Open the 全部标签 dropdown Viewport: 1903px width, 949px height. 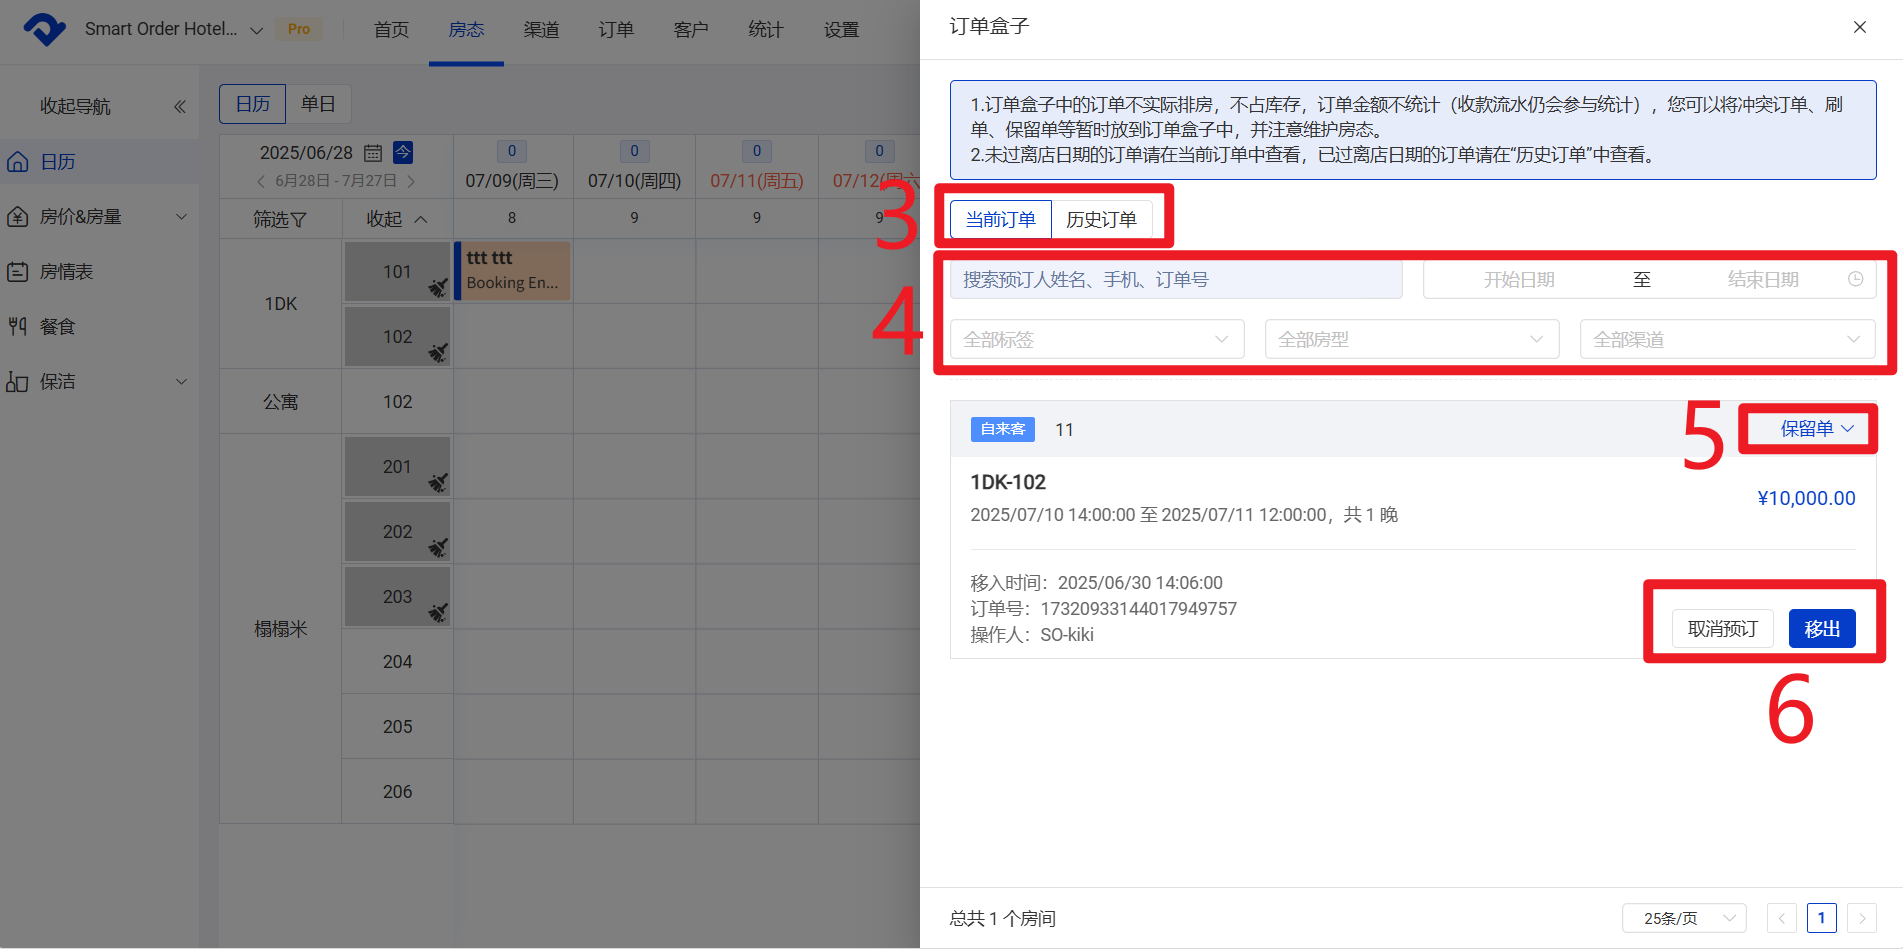pyautogui.click(x=1096, y=340)
